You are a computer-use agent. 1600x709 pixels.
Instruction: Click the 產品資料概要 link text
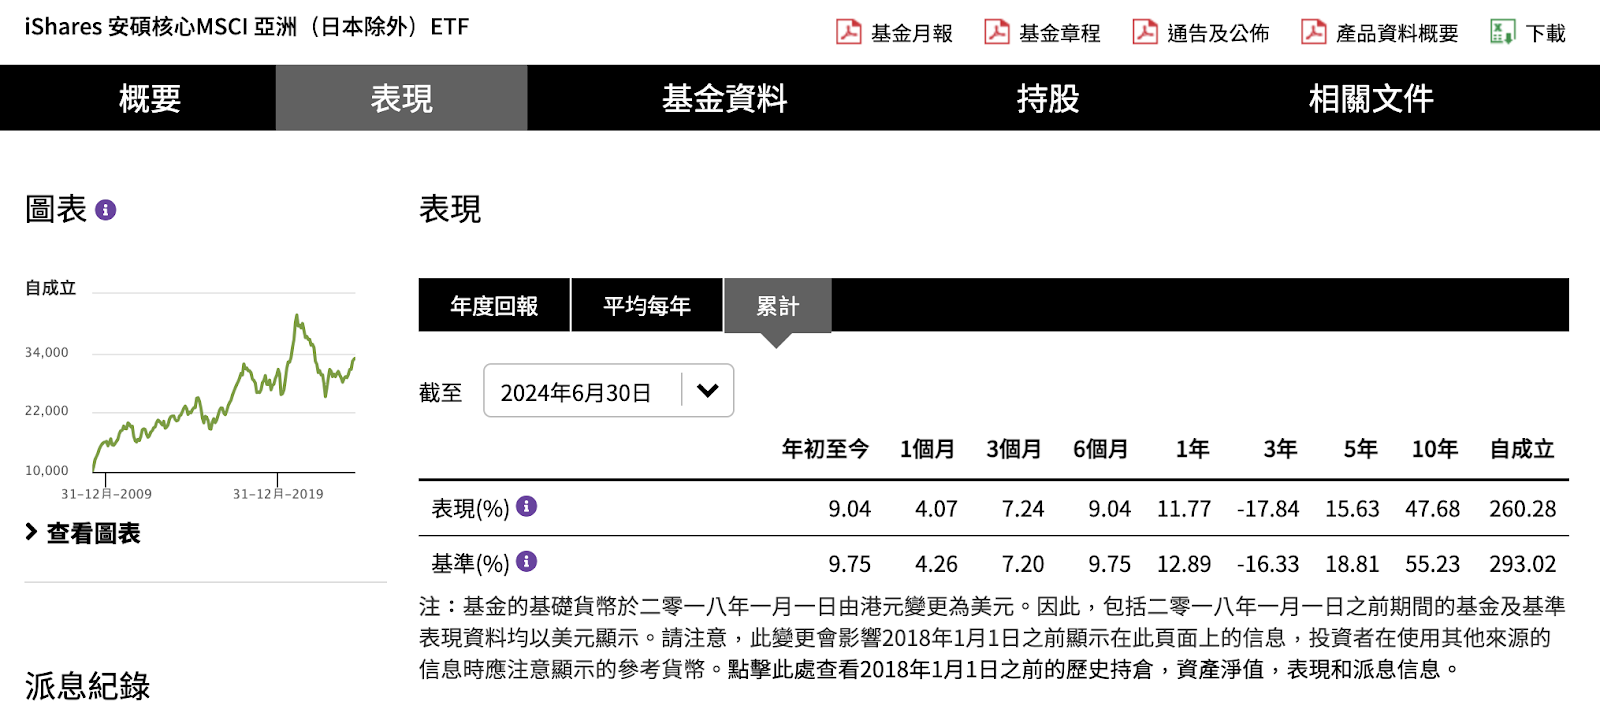click(1397, 33)
